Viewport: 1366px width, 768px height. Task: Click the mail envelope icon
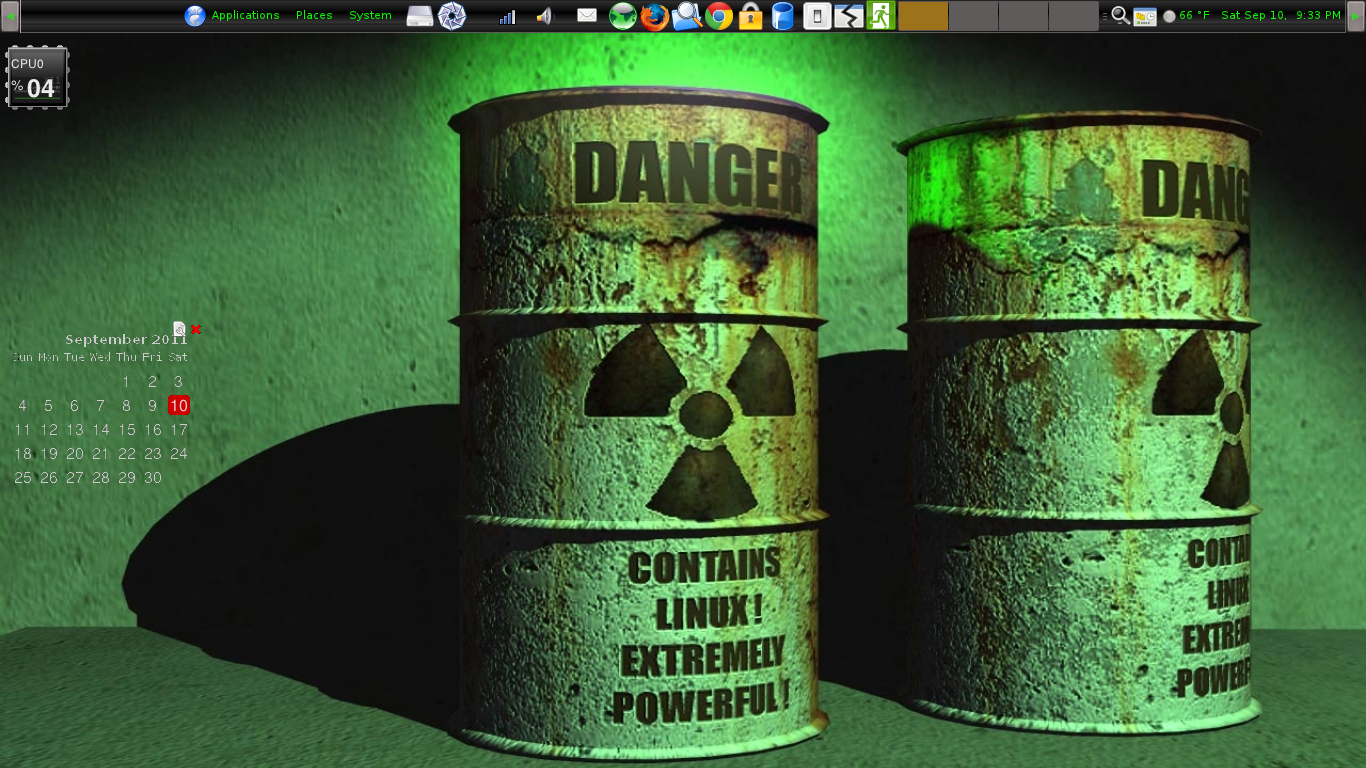pos(587,16)
